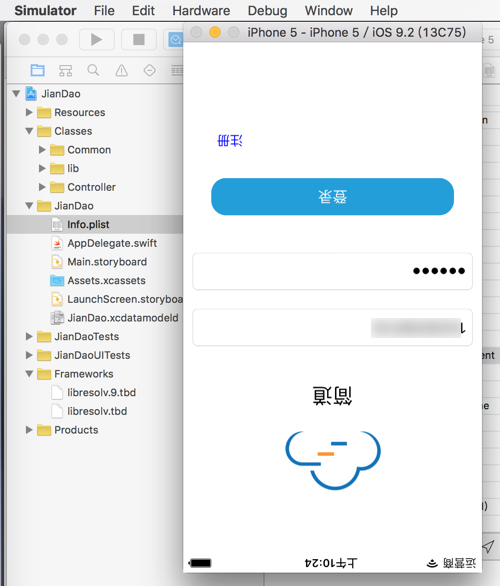
Task: Click the Main.storyboard file icon
Action: coord(57,262)
